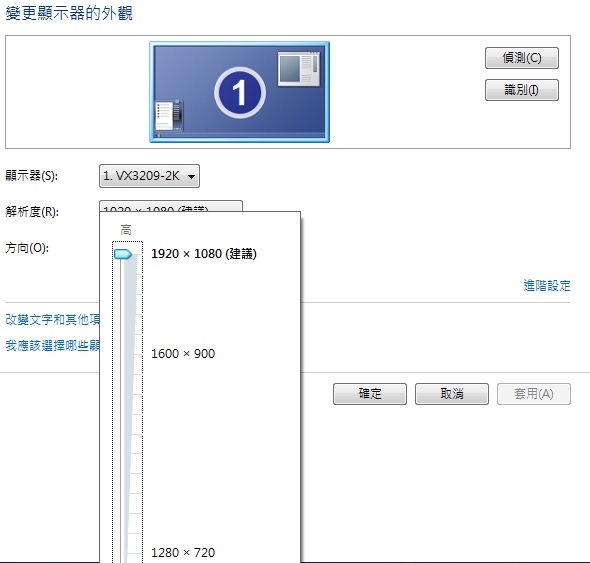Click the 變更顯示器的外觀 heading
Screen dimensions: 590x563
(x=69, y=14)
